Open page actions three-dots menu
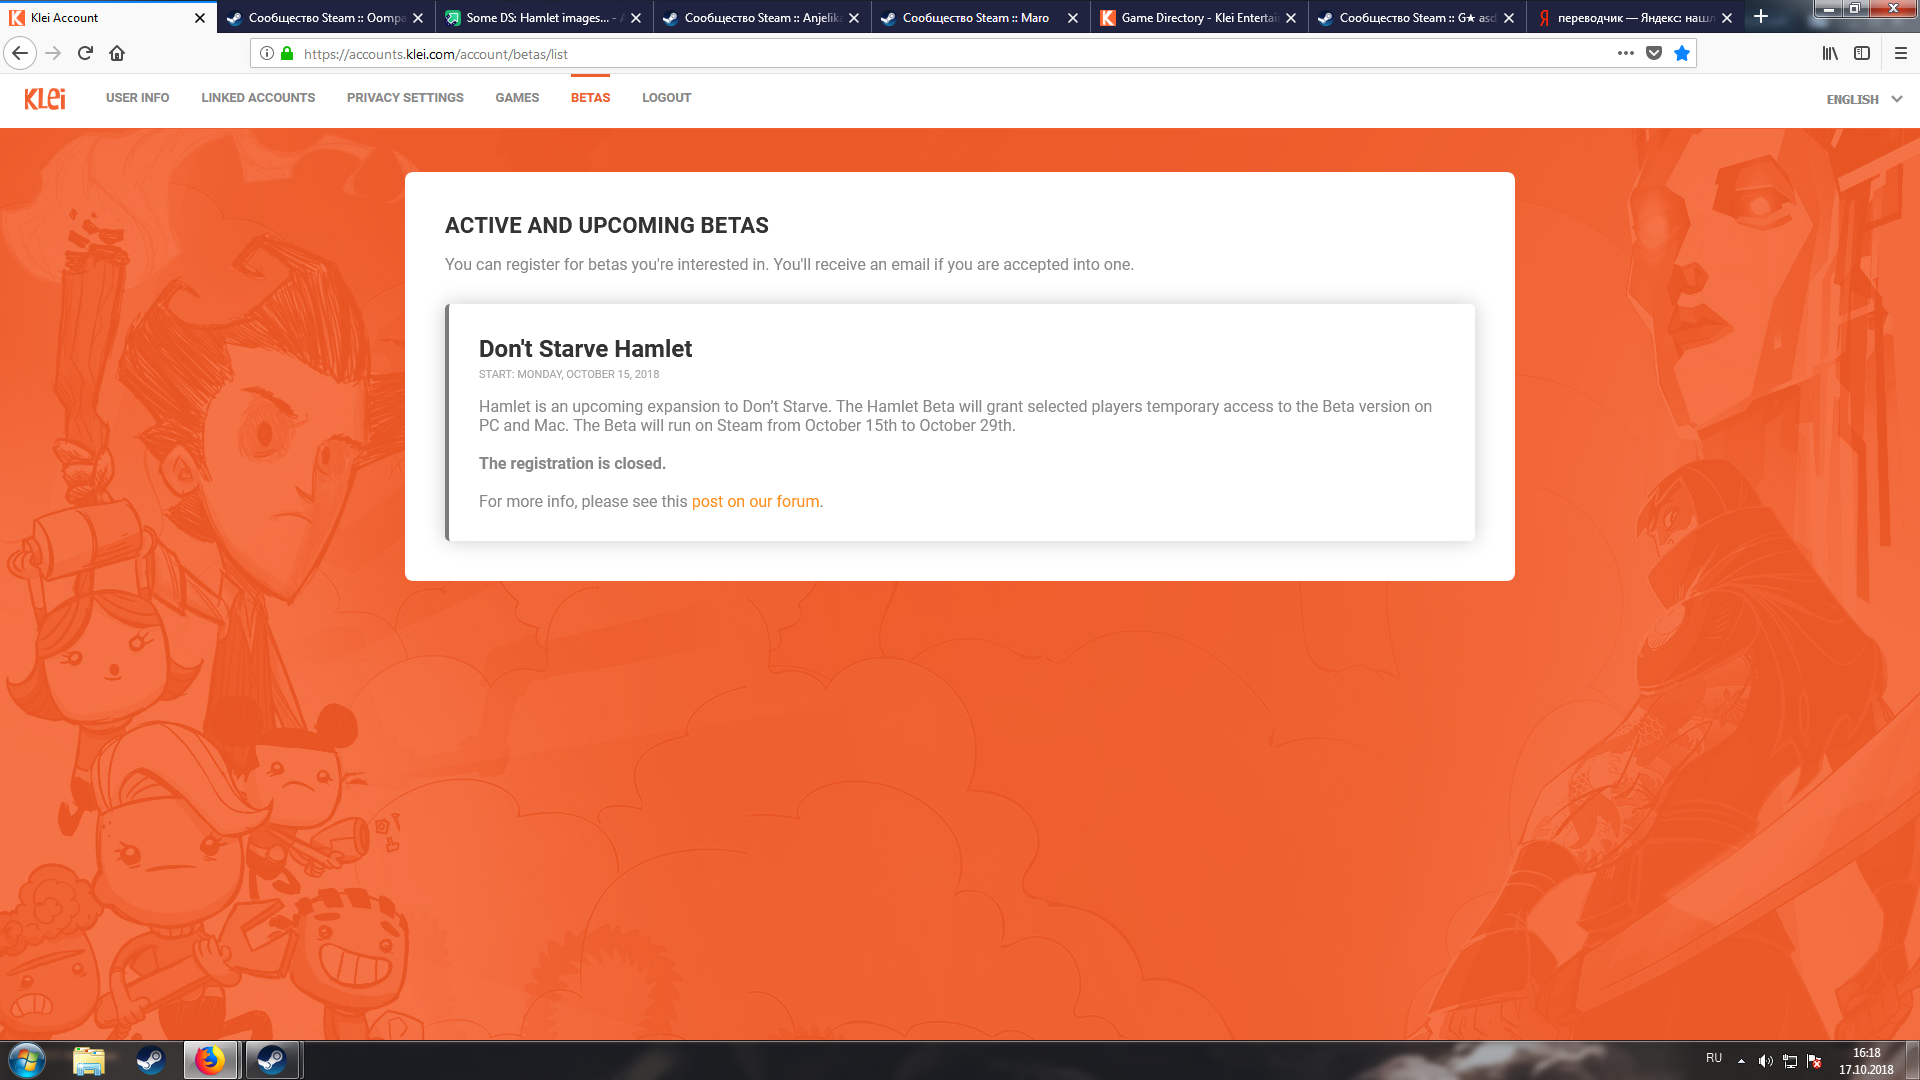This screenshot has width=1920, height=1080. point(1626,53)
